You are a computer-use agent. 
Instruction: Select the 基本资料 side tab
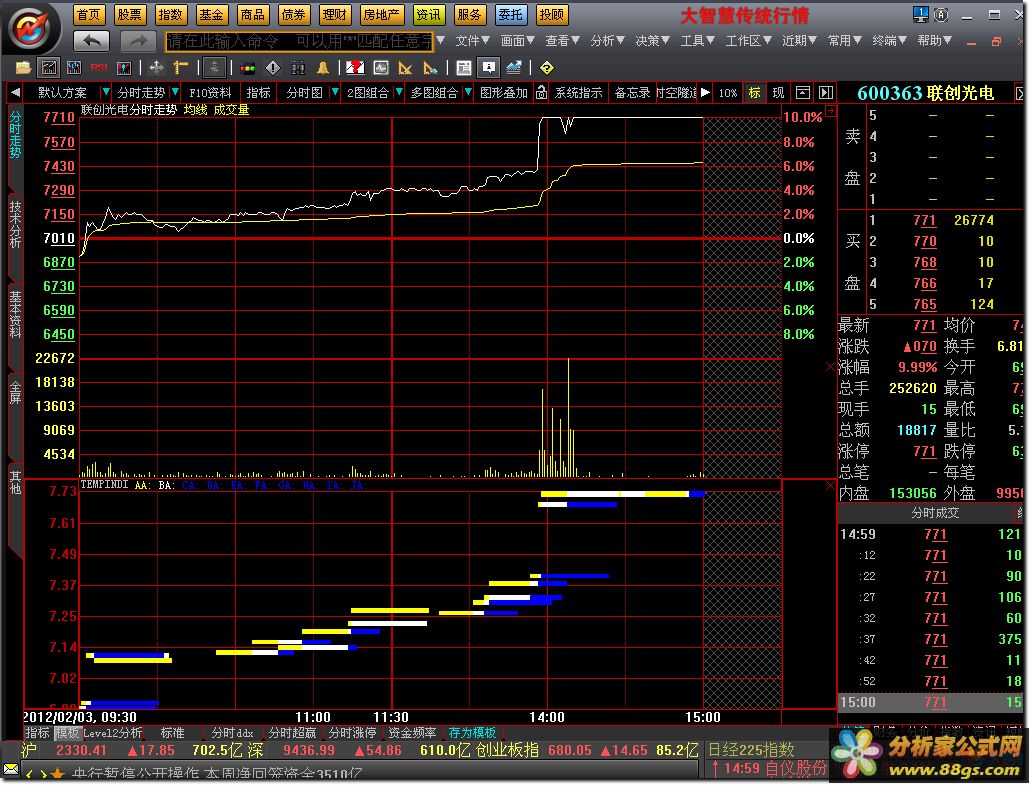point(14,315)
